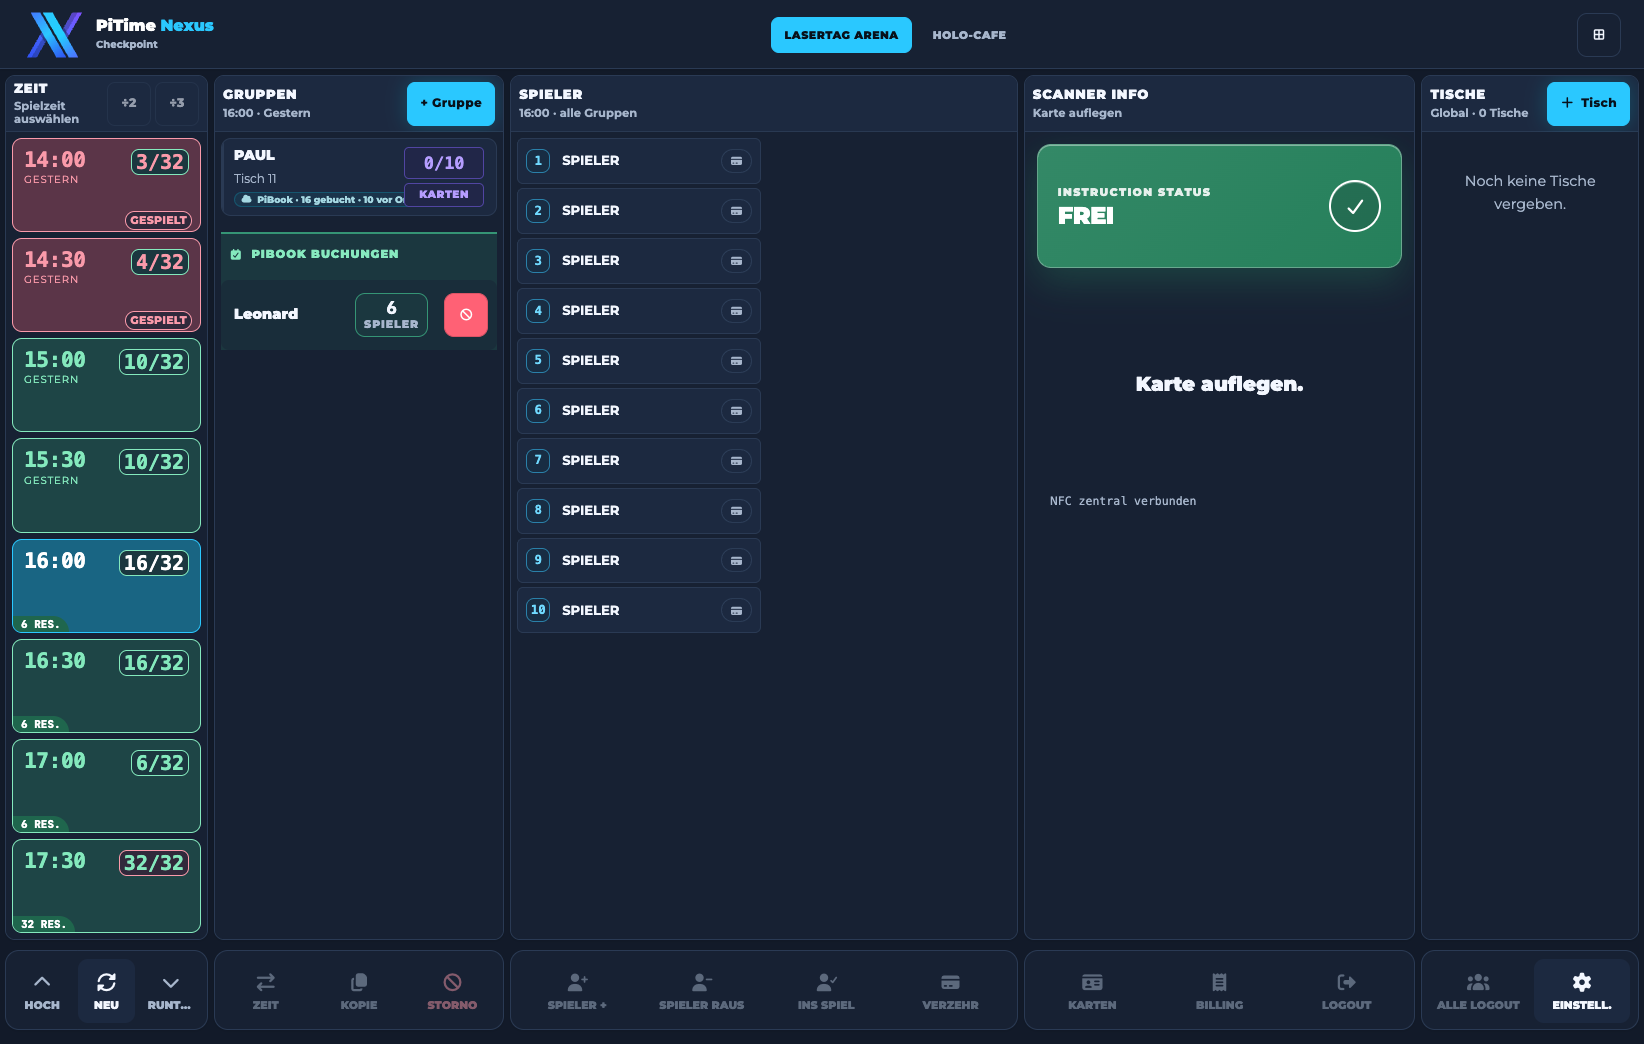This screenshot has height=1044, width=1644.
Task: Click card icon for Spieler 4
Action: pos(736,311)
